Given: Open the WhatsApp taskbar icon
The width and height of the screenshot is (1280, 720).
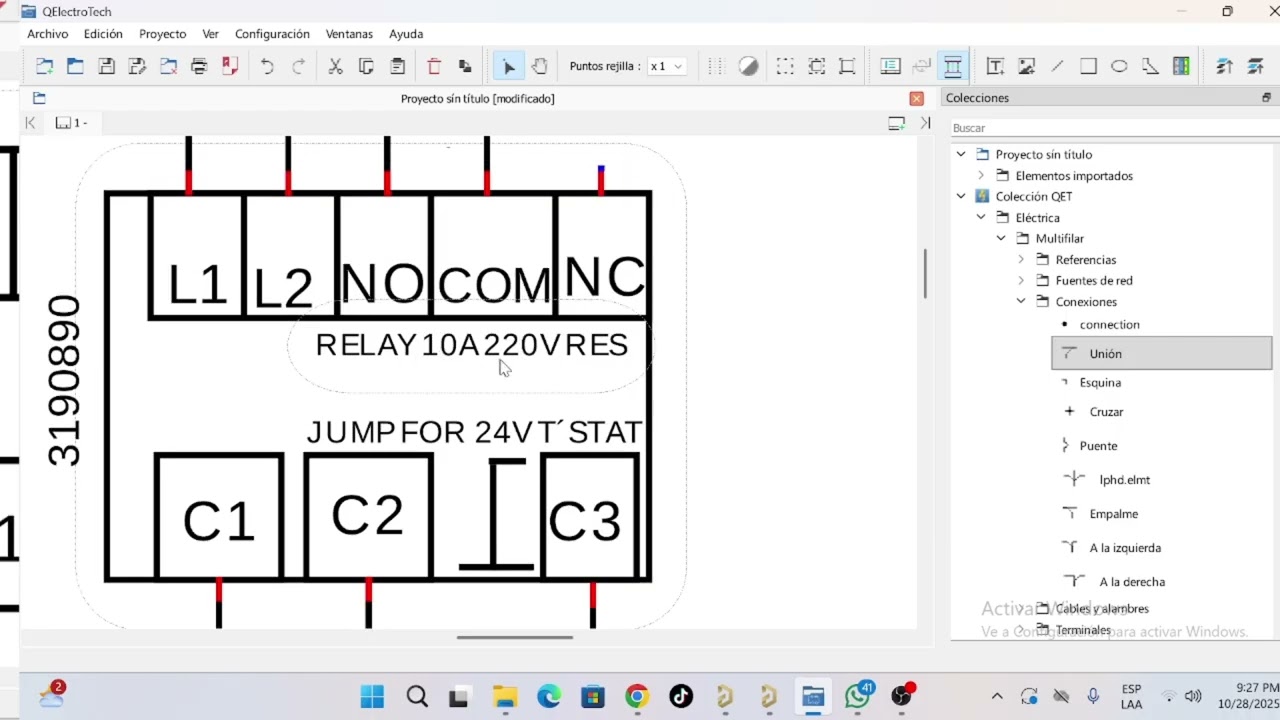Looking at the screenshot, I should (x=857, y=696).
